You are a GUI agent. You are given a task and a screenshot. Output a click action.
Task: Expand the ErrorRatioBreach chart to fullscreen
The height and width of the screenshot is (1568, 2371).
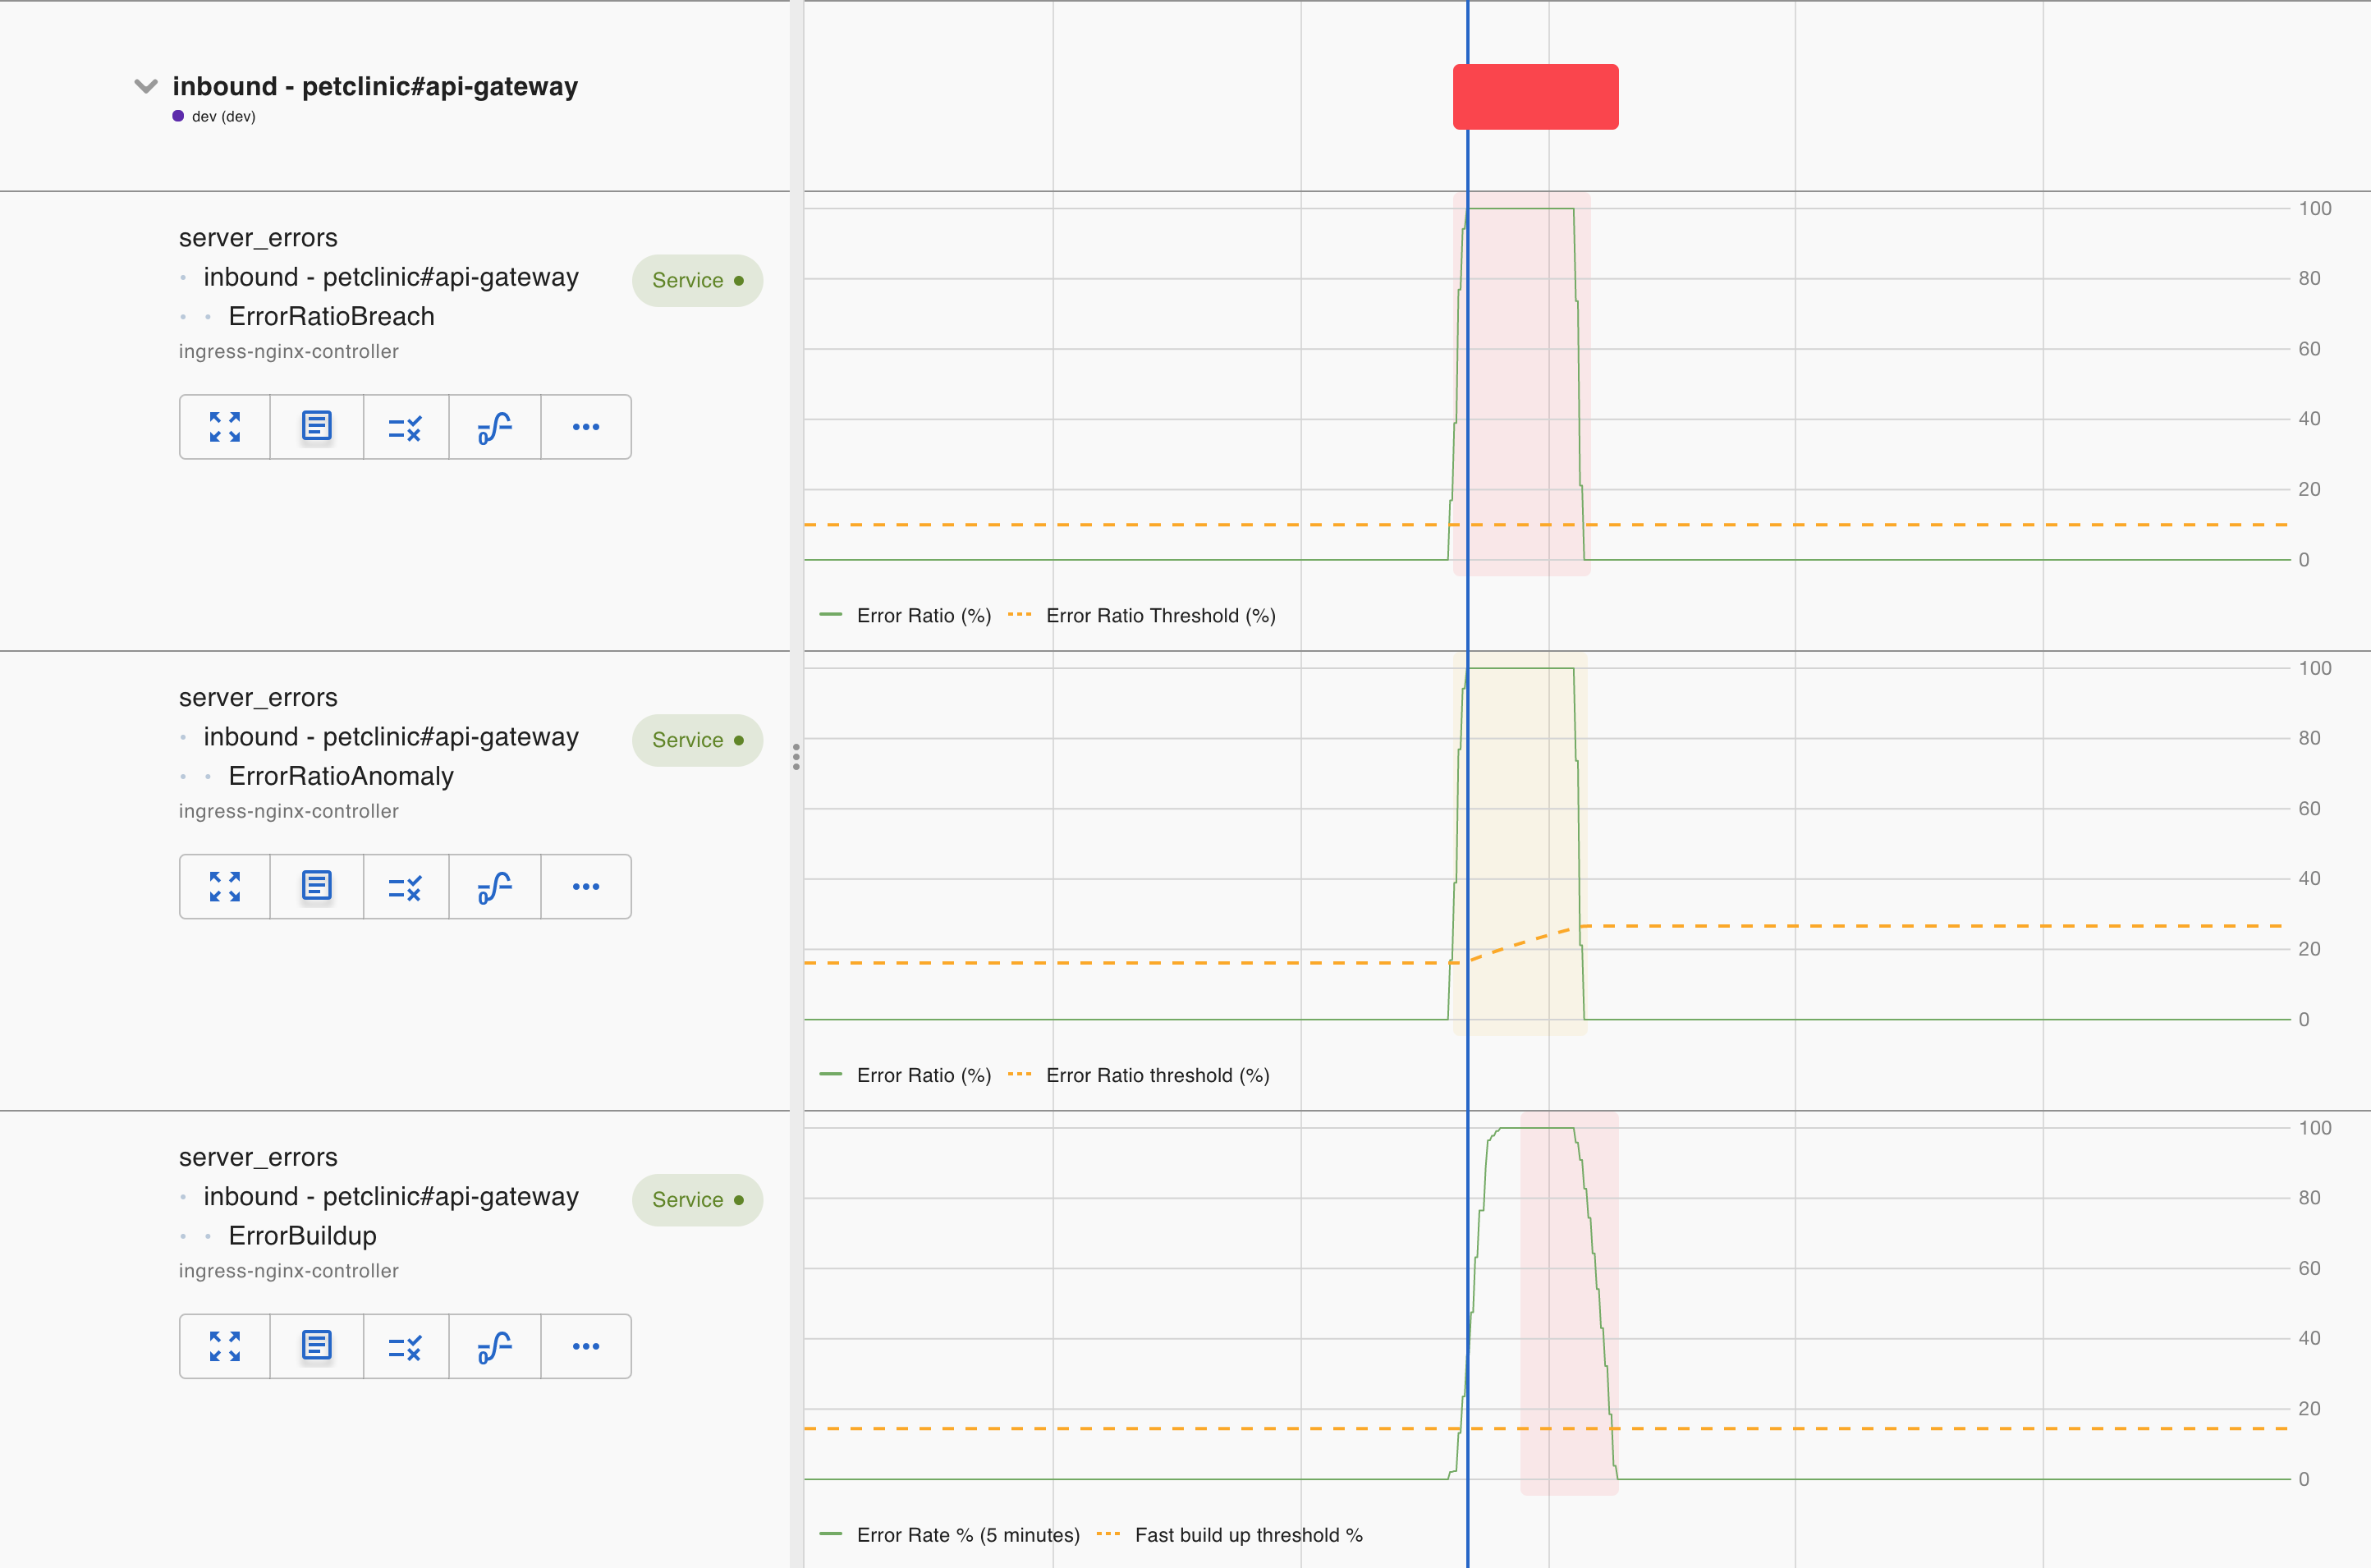point(224,427)
